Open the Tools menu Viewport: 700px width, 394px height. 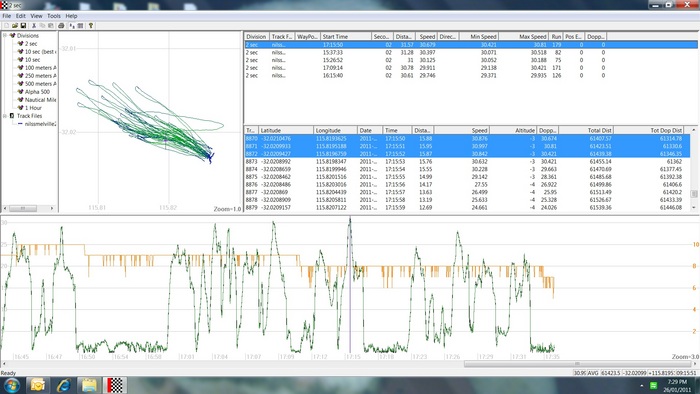[x=54, y=16]
